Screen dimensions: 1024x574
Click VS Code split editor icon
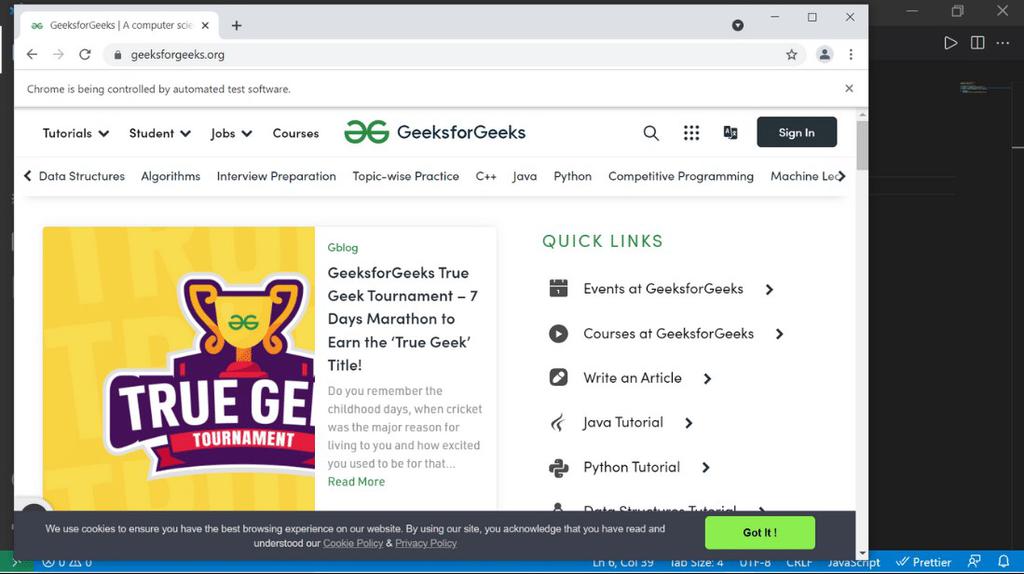[977, 43]
